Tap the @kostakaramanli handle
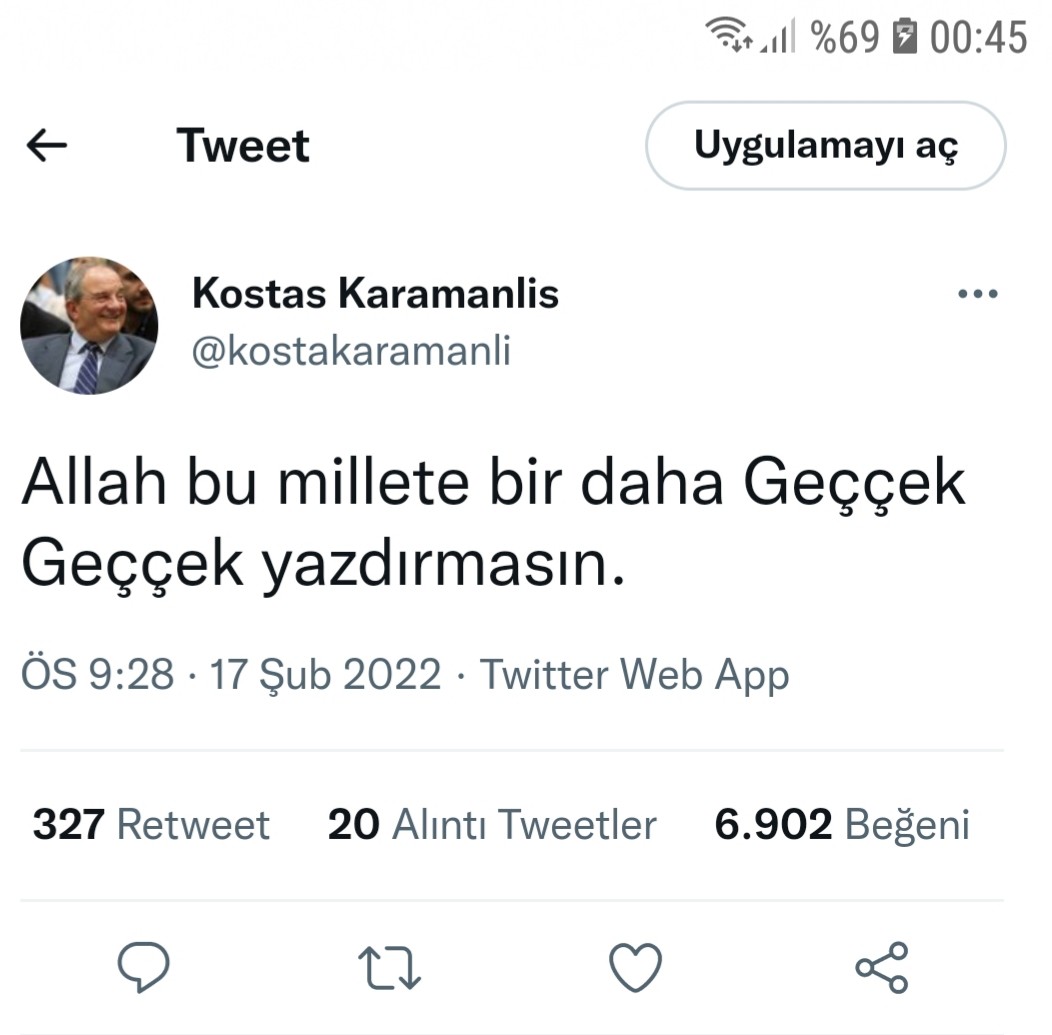This screenshot has height=1035, width=1052. coord(351,351)
